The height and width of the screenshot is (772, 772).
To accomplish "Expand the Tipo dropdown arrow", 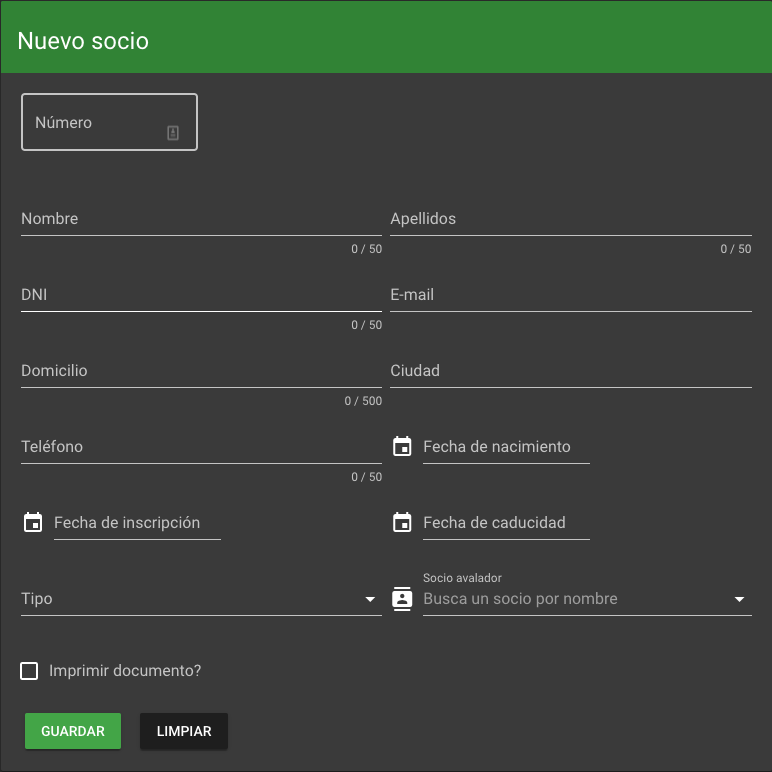I will 370,599.
